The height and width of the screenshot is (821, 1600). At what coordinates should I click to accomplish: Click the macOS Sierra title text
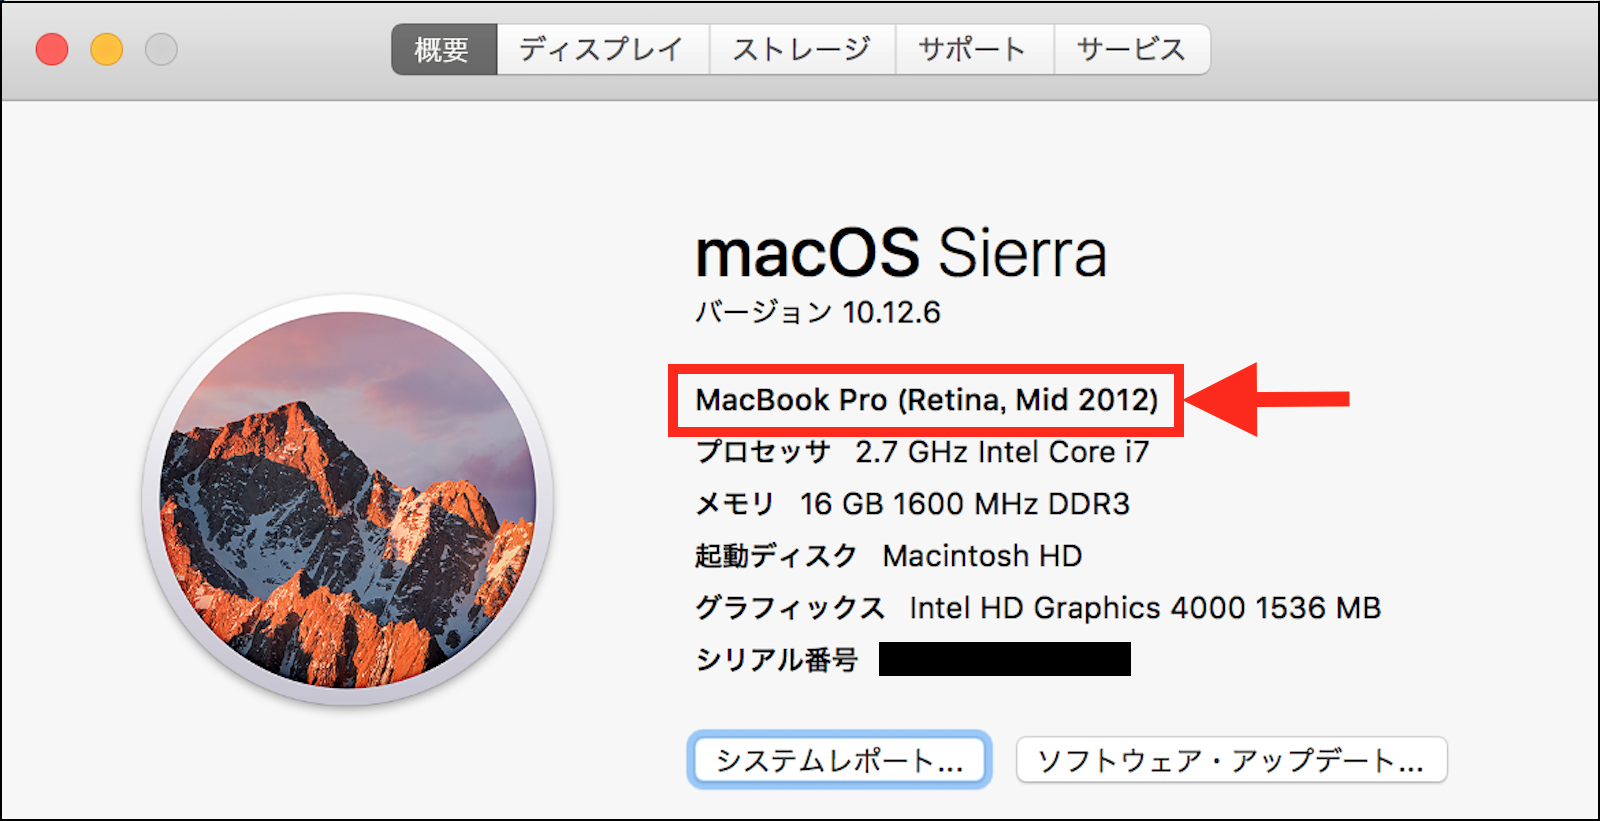[901, 253]
